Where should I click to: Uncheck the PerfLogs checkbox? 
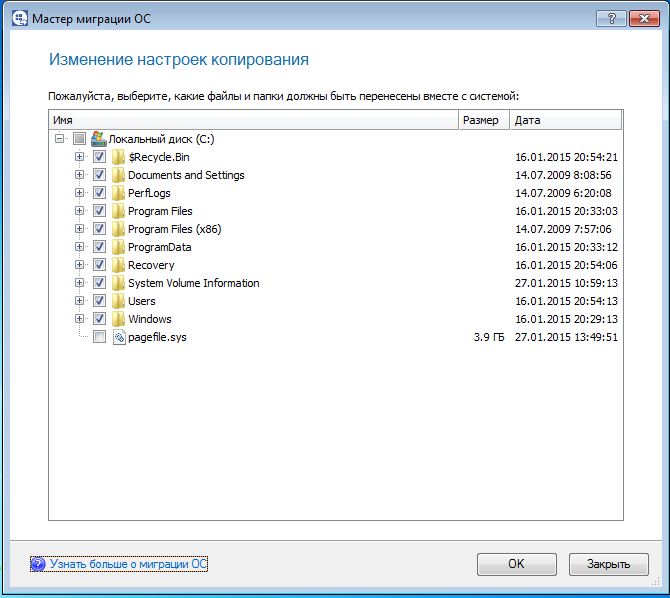click(x=99, y=193)
